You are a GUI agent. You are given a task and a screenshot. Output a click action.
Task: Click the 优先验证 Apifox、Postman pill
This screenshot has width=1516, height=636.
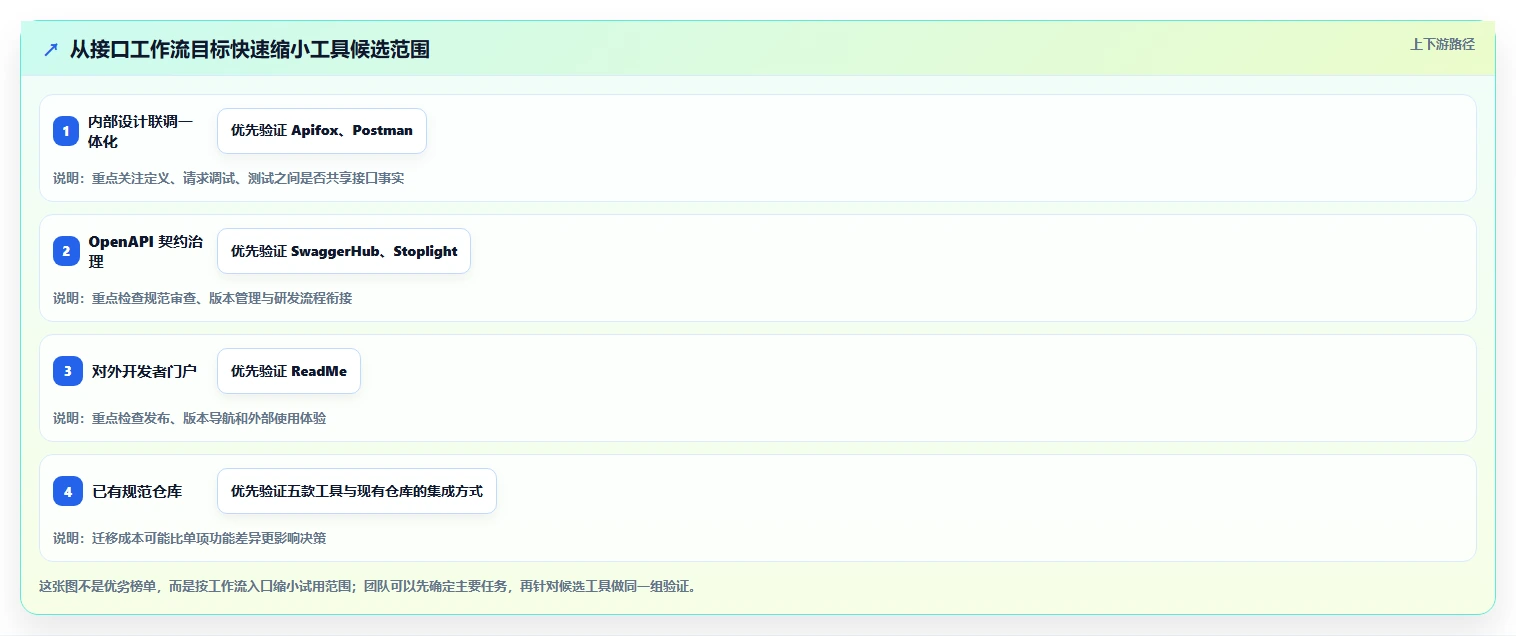point(322,131)
